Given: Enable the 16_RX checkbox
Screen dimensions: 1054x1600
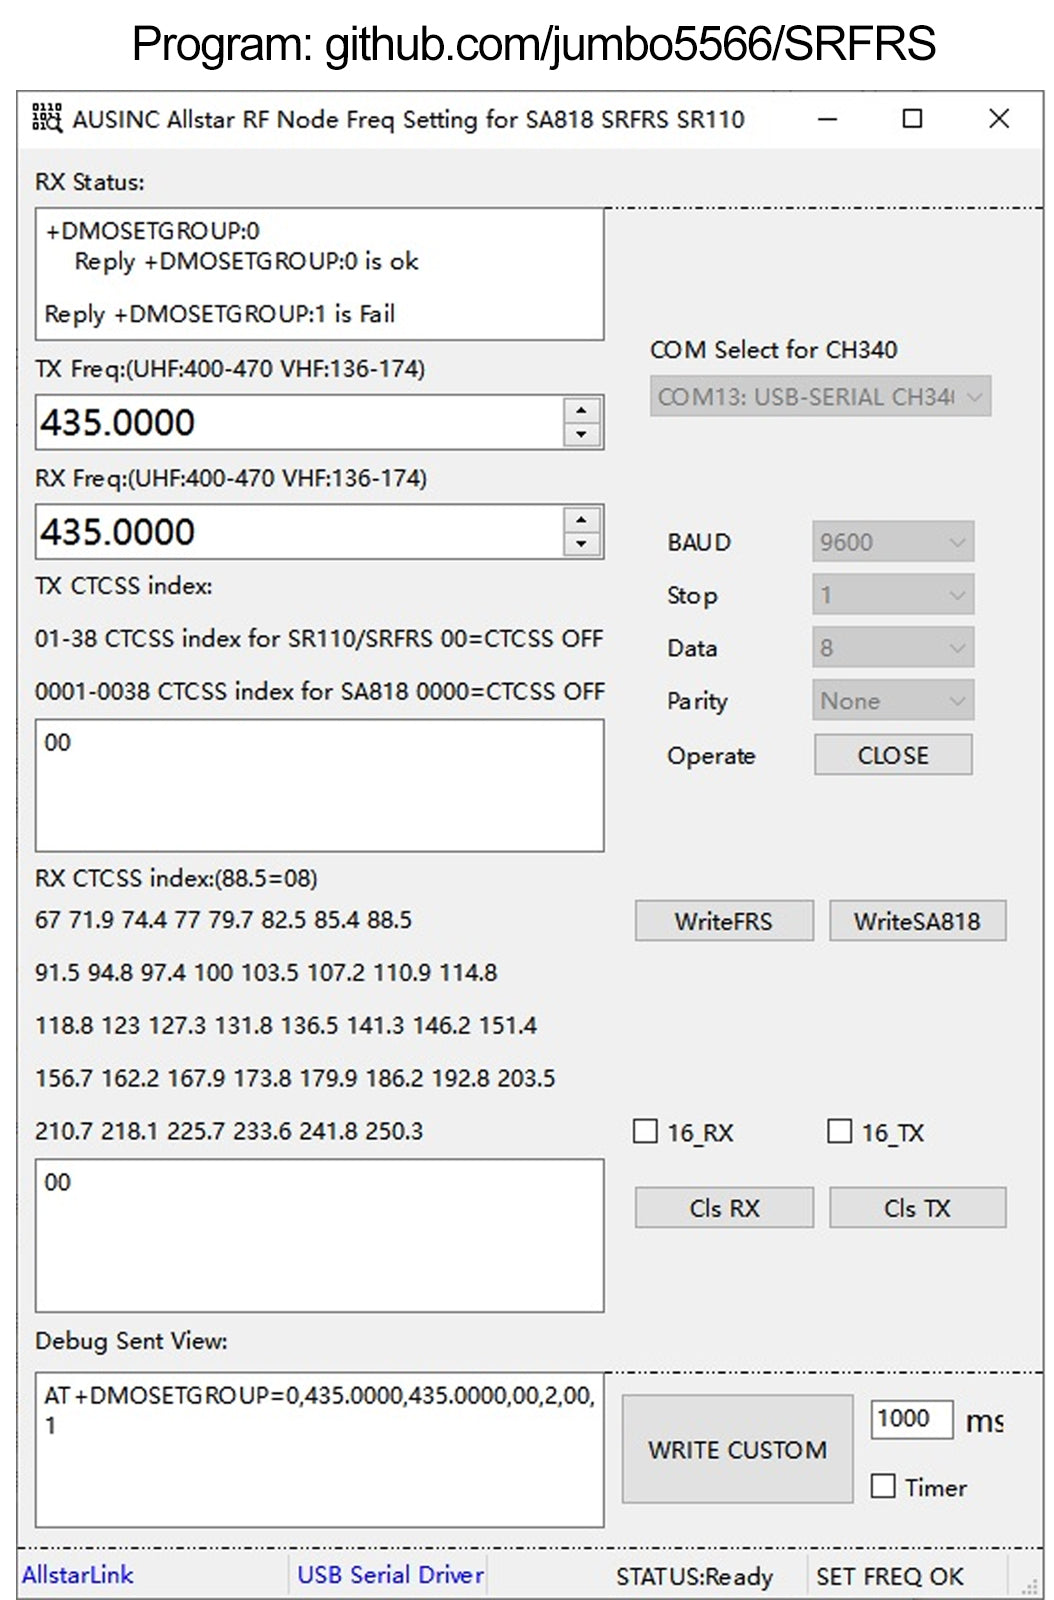Looking at the screenshot, I should [x=646, y=1131].
